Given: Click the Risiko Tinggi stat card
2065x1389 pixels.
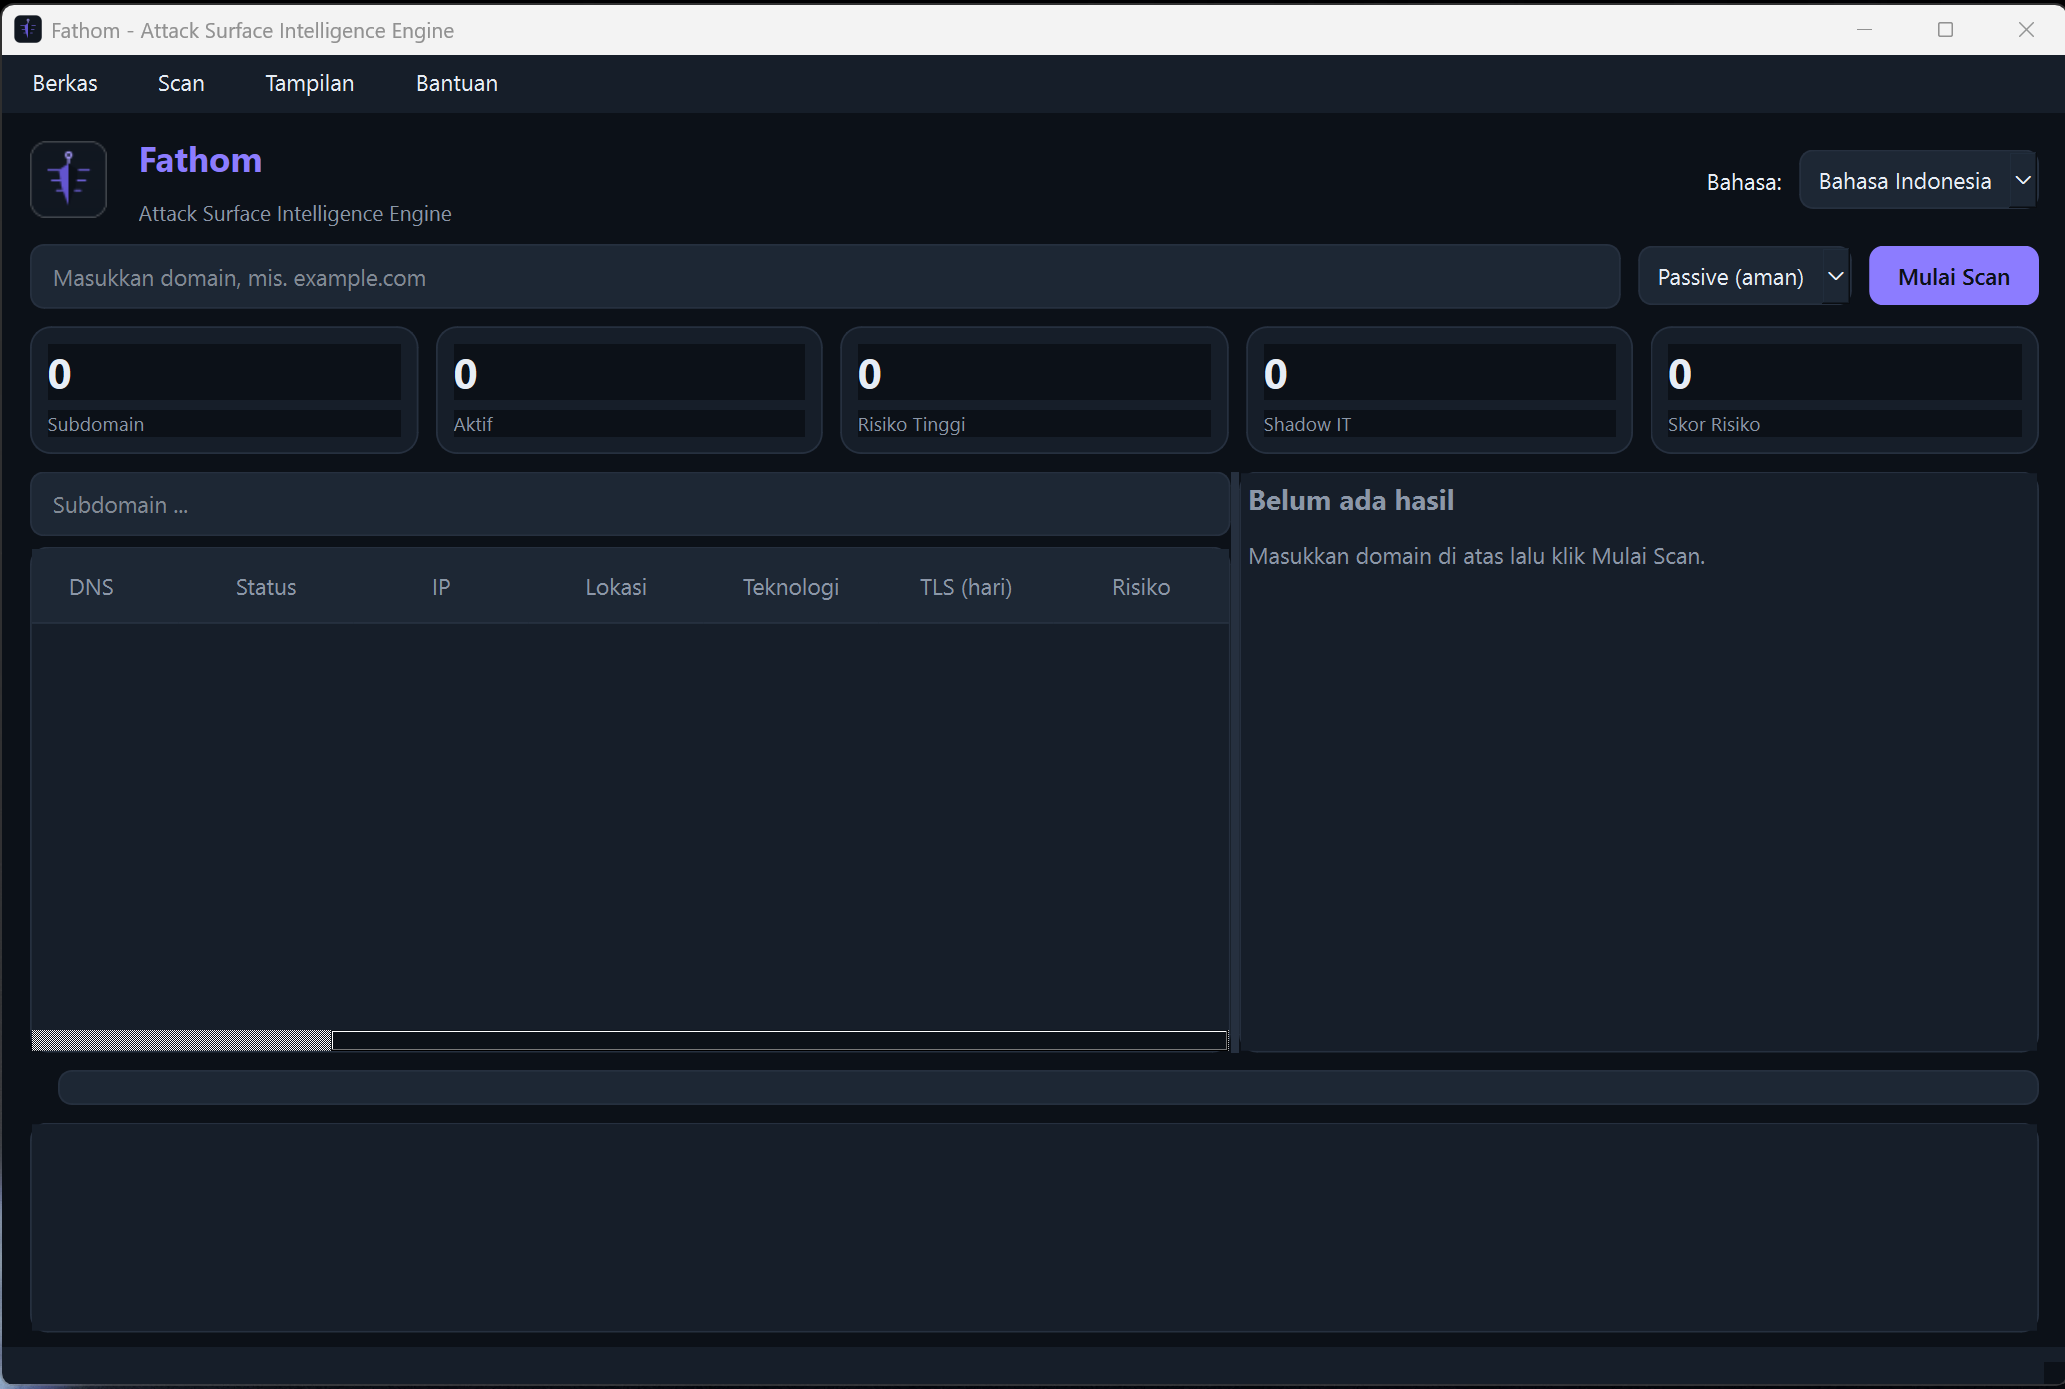Looking at the screenshot, I should pyautogui.click(x=1034, y=390).
